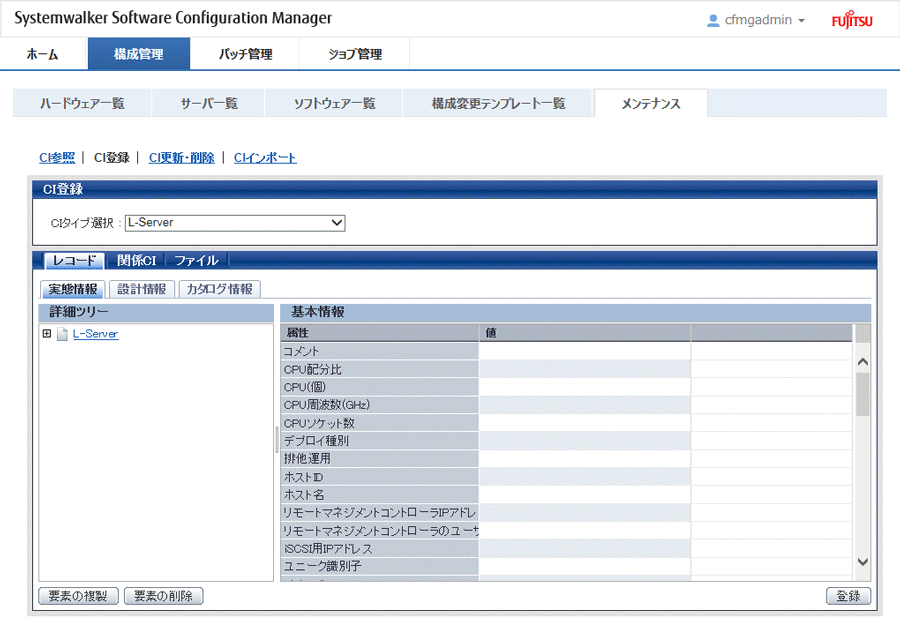Click the scrollbar down arrow in 基本情報
This screenshot has height=629, width=900.
click(863, 562)
